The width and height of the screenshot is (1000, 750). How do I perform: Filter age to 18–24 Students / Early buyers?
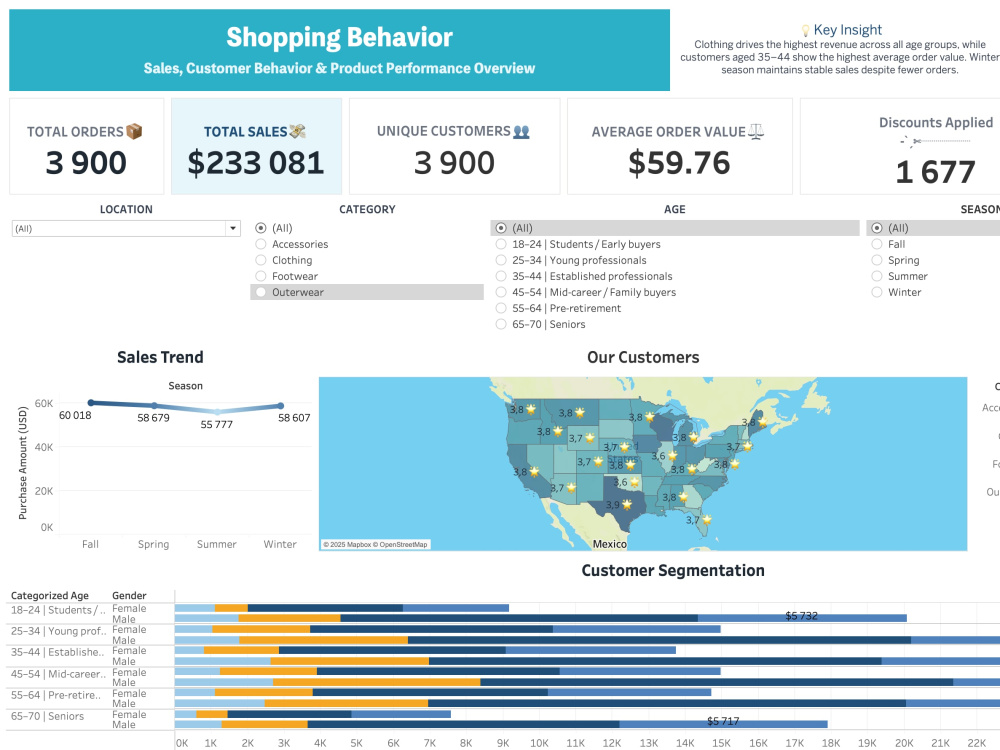(x=501, y=244)
